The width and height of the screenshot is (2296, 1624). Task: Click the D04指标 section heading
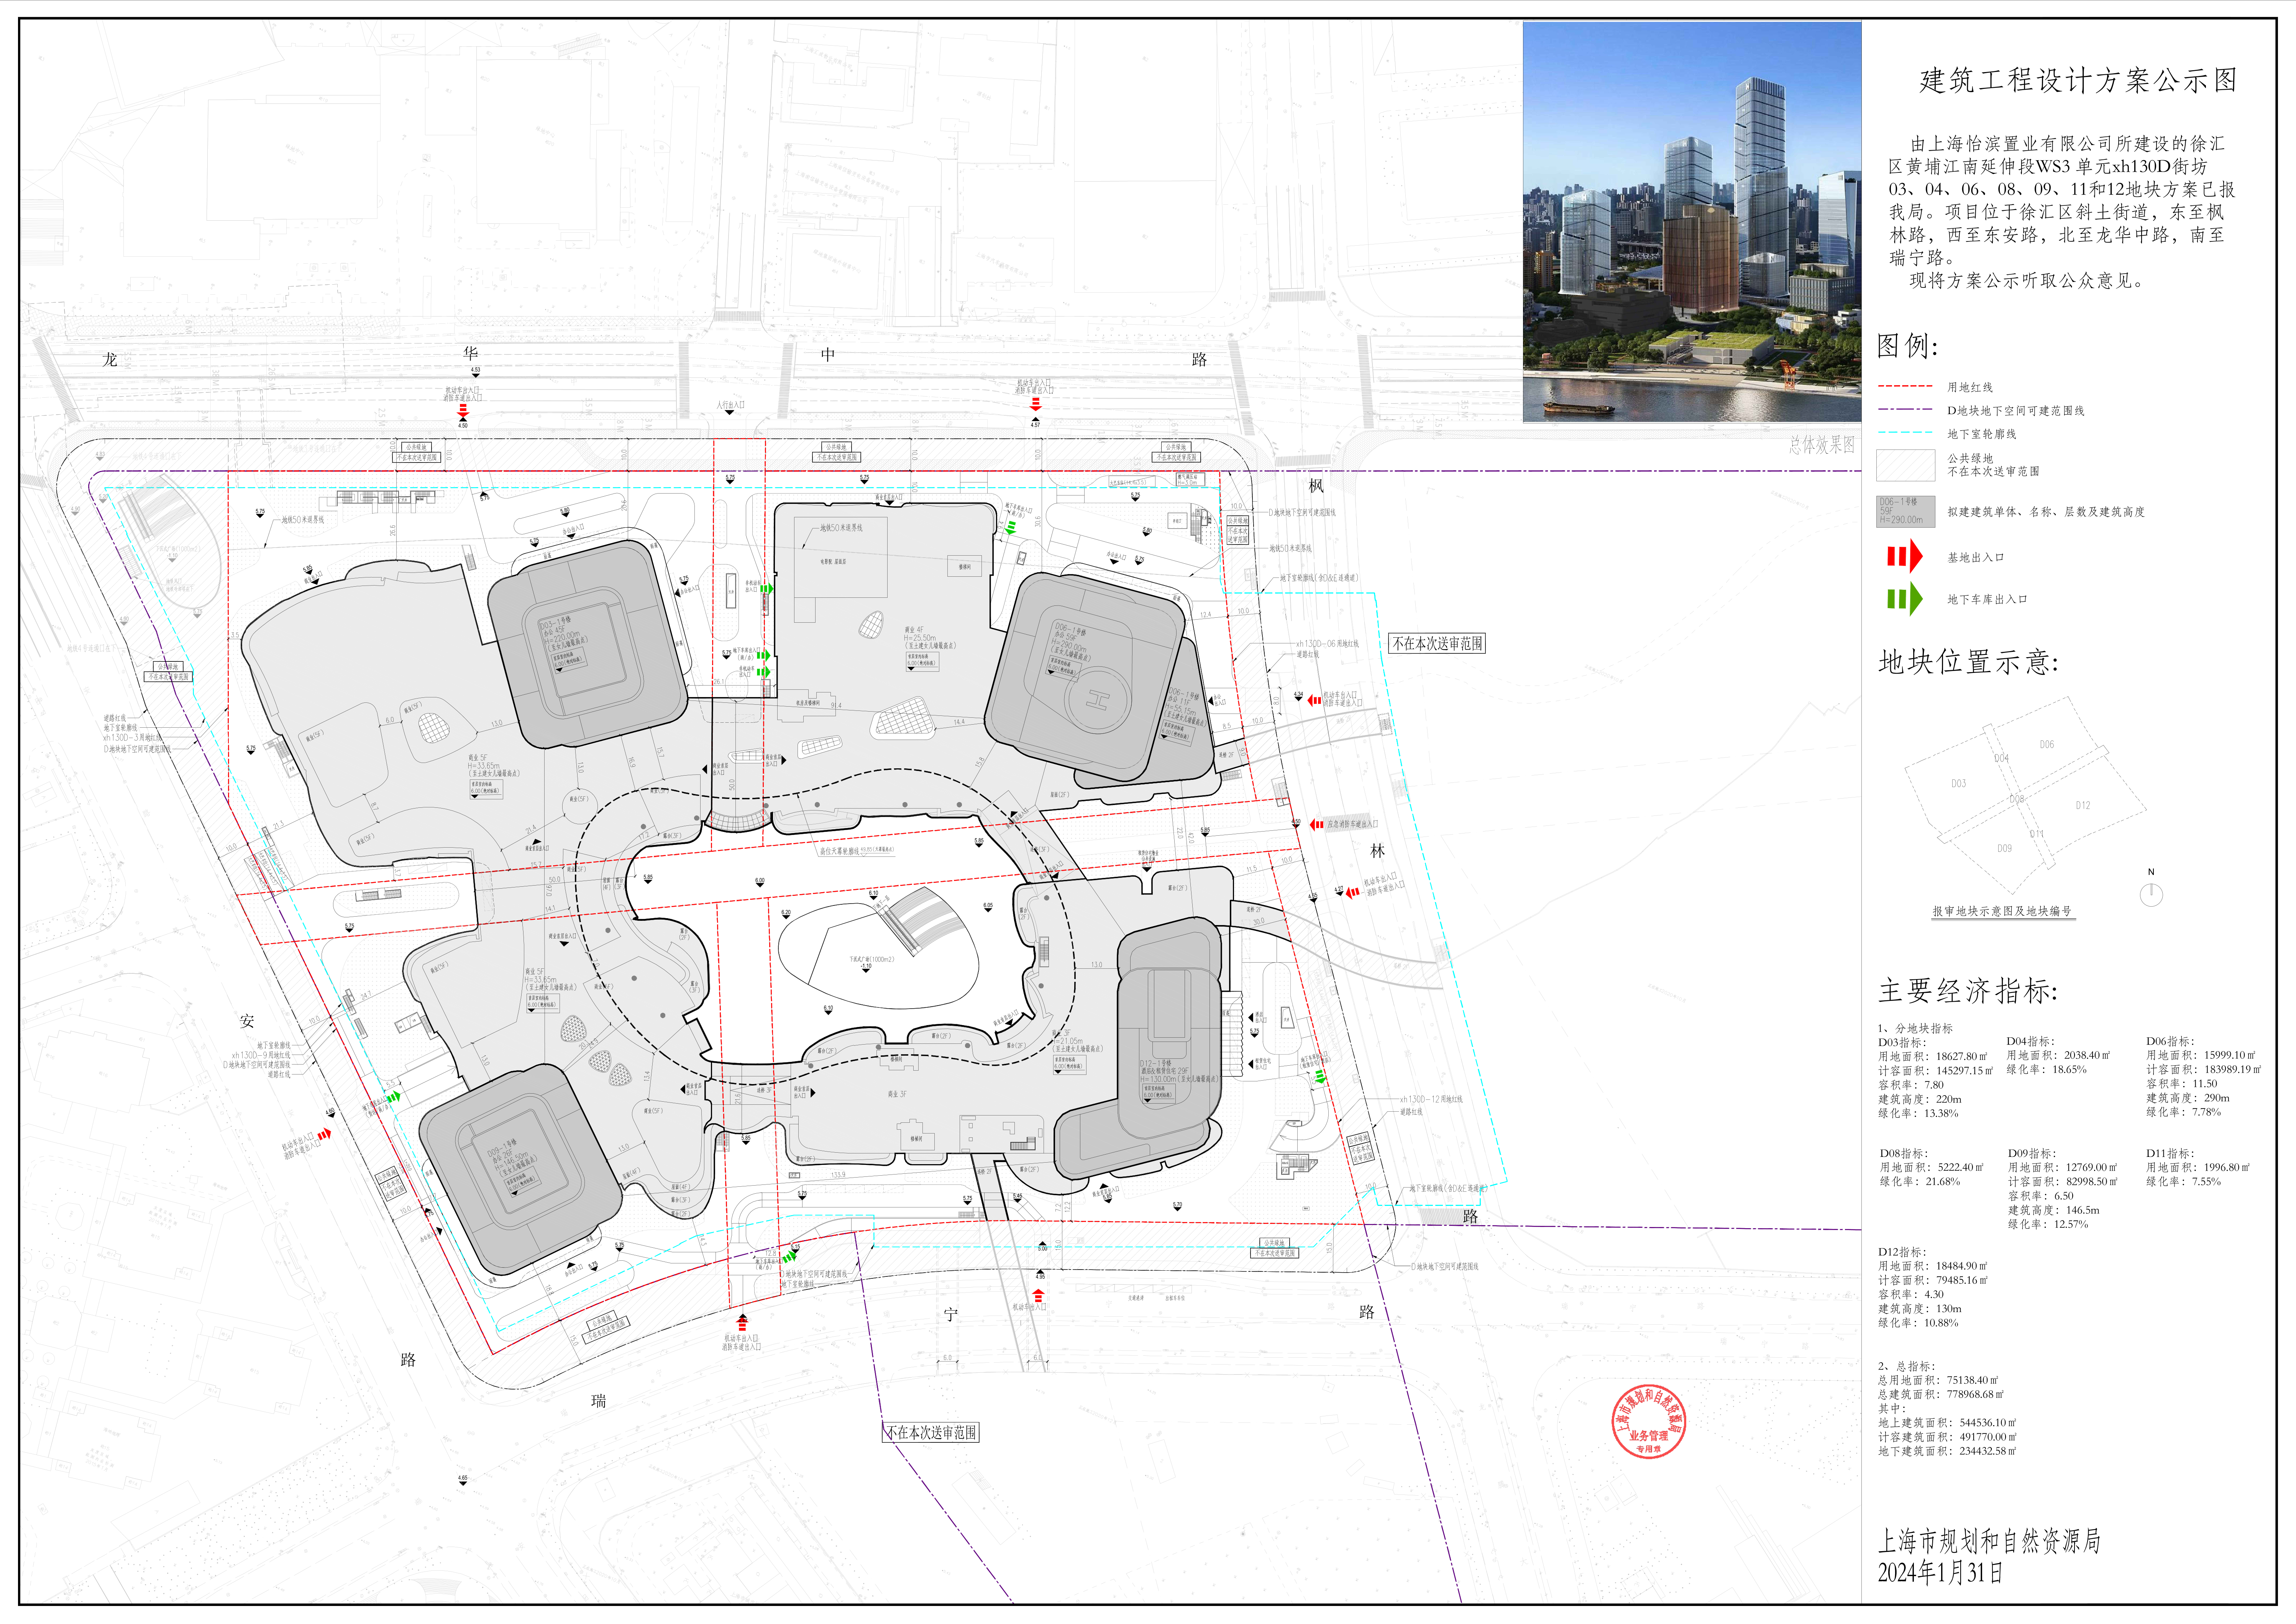click(x=2031, y=1041)
